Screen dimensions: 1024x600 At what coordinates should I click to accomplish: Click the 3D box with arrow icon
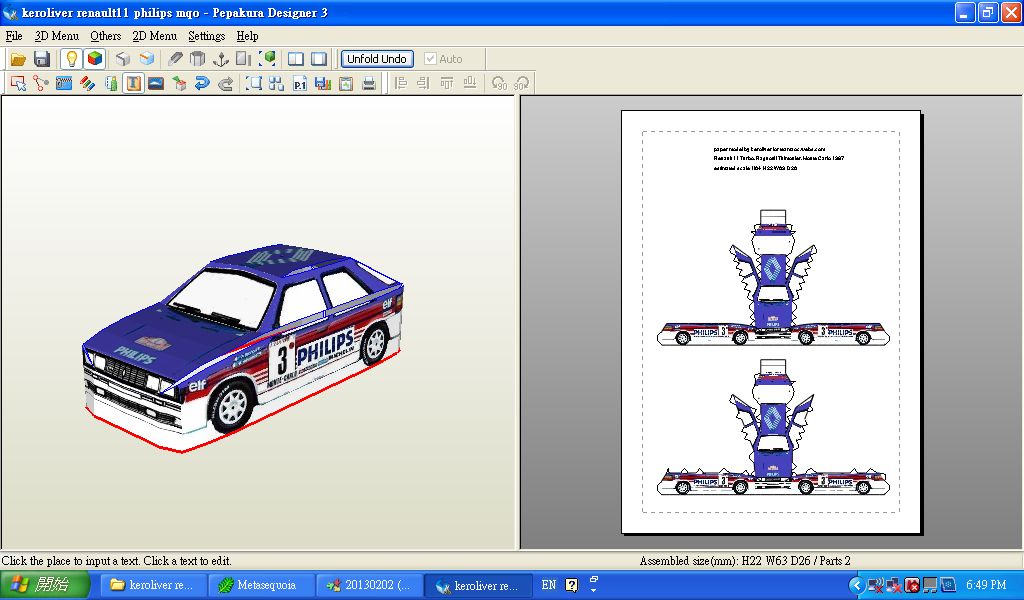click(x=179, y=84)
